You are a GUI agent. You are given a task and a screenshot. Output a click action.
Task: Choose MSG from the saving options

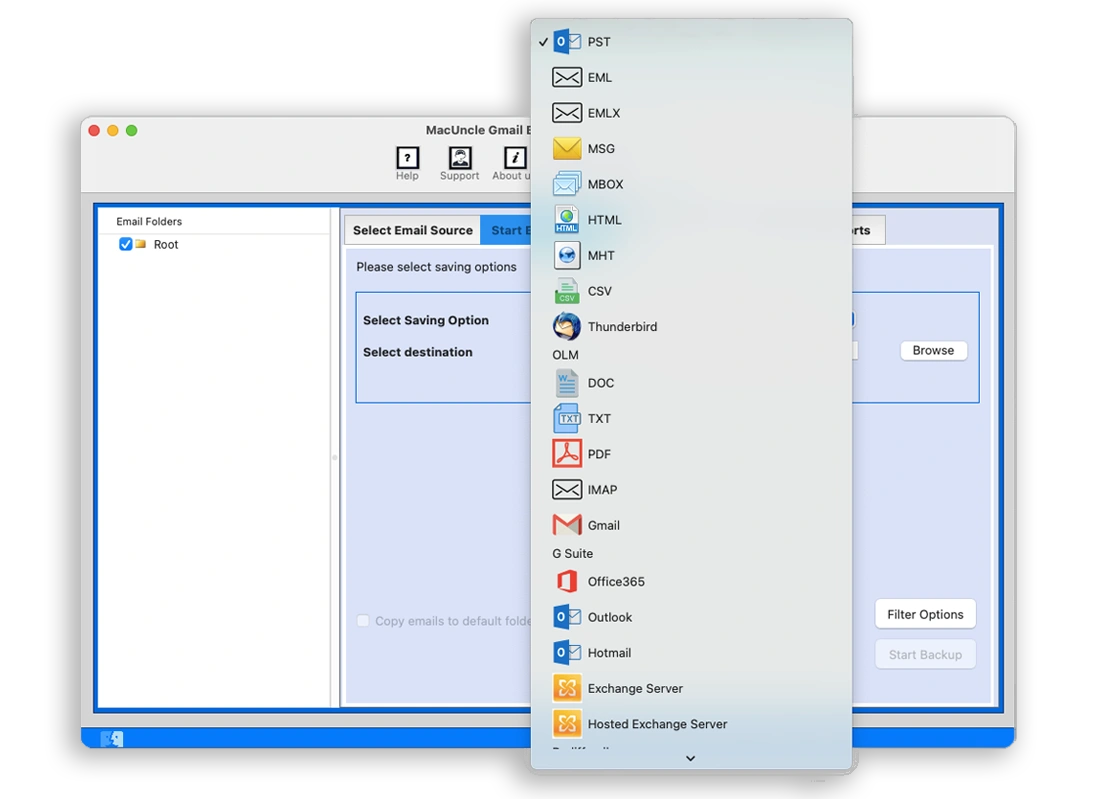pyautogui.click(x=691, y=149)
